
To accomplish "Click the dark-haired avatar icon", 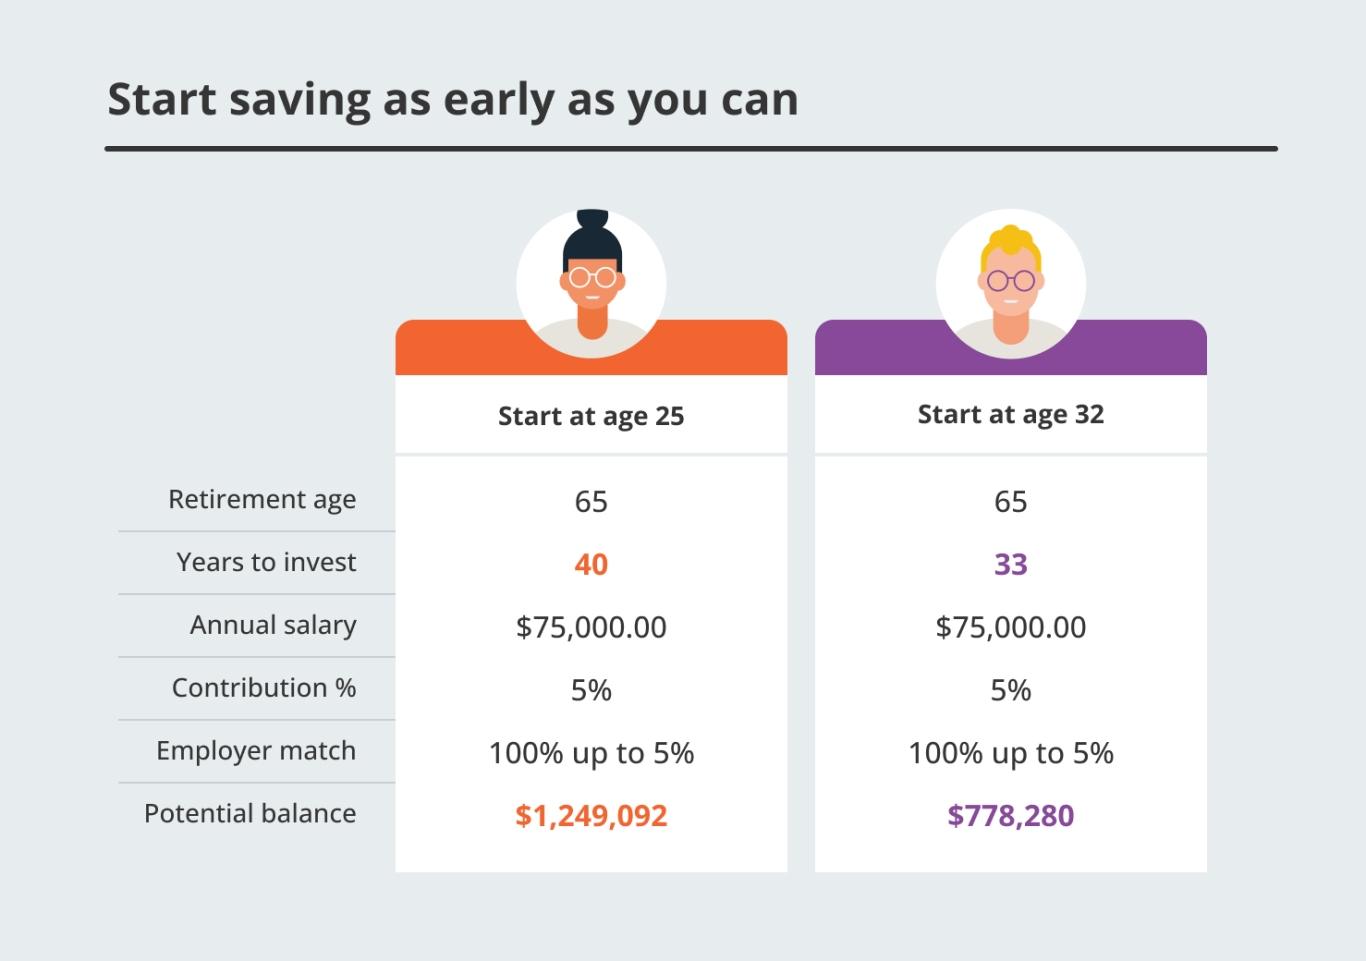I will [591, 283].
